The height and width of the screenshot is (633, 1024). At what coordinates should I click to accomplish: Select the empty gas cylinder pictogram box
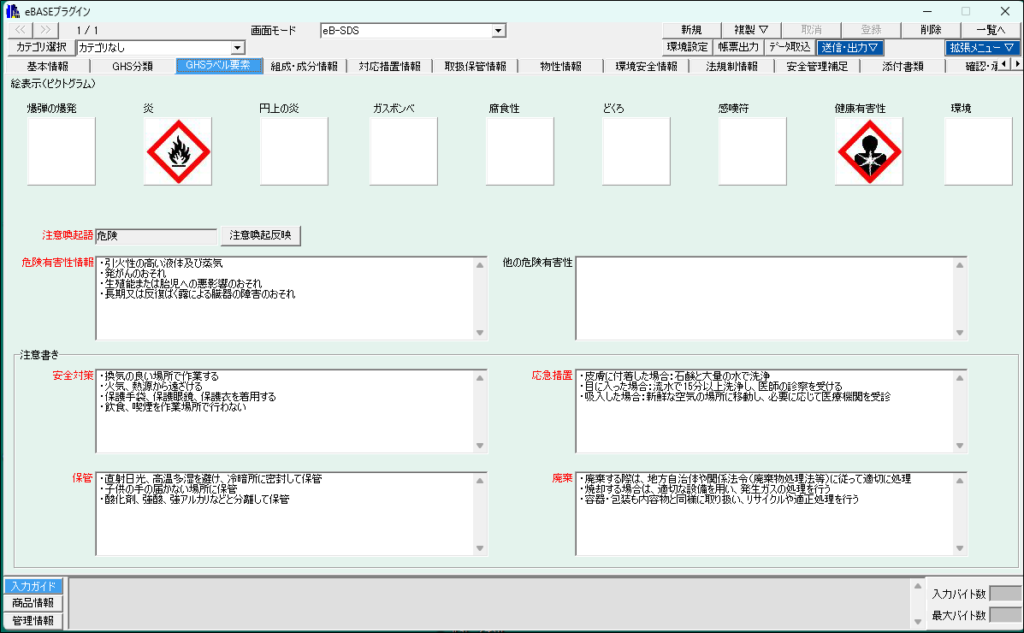tap(404, 151)
